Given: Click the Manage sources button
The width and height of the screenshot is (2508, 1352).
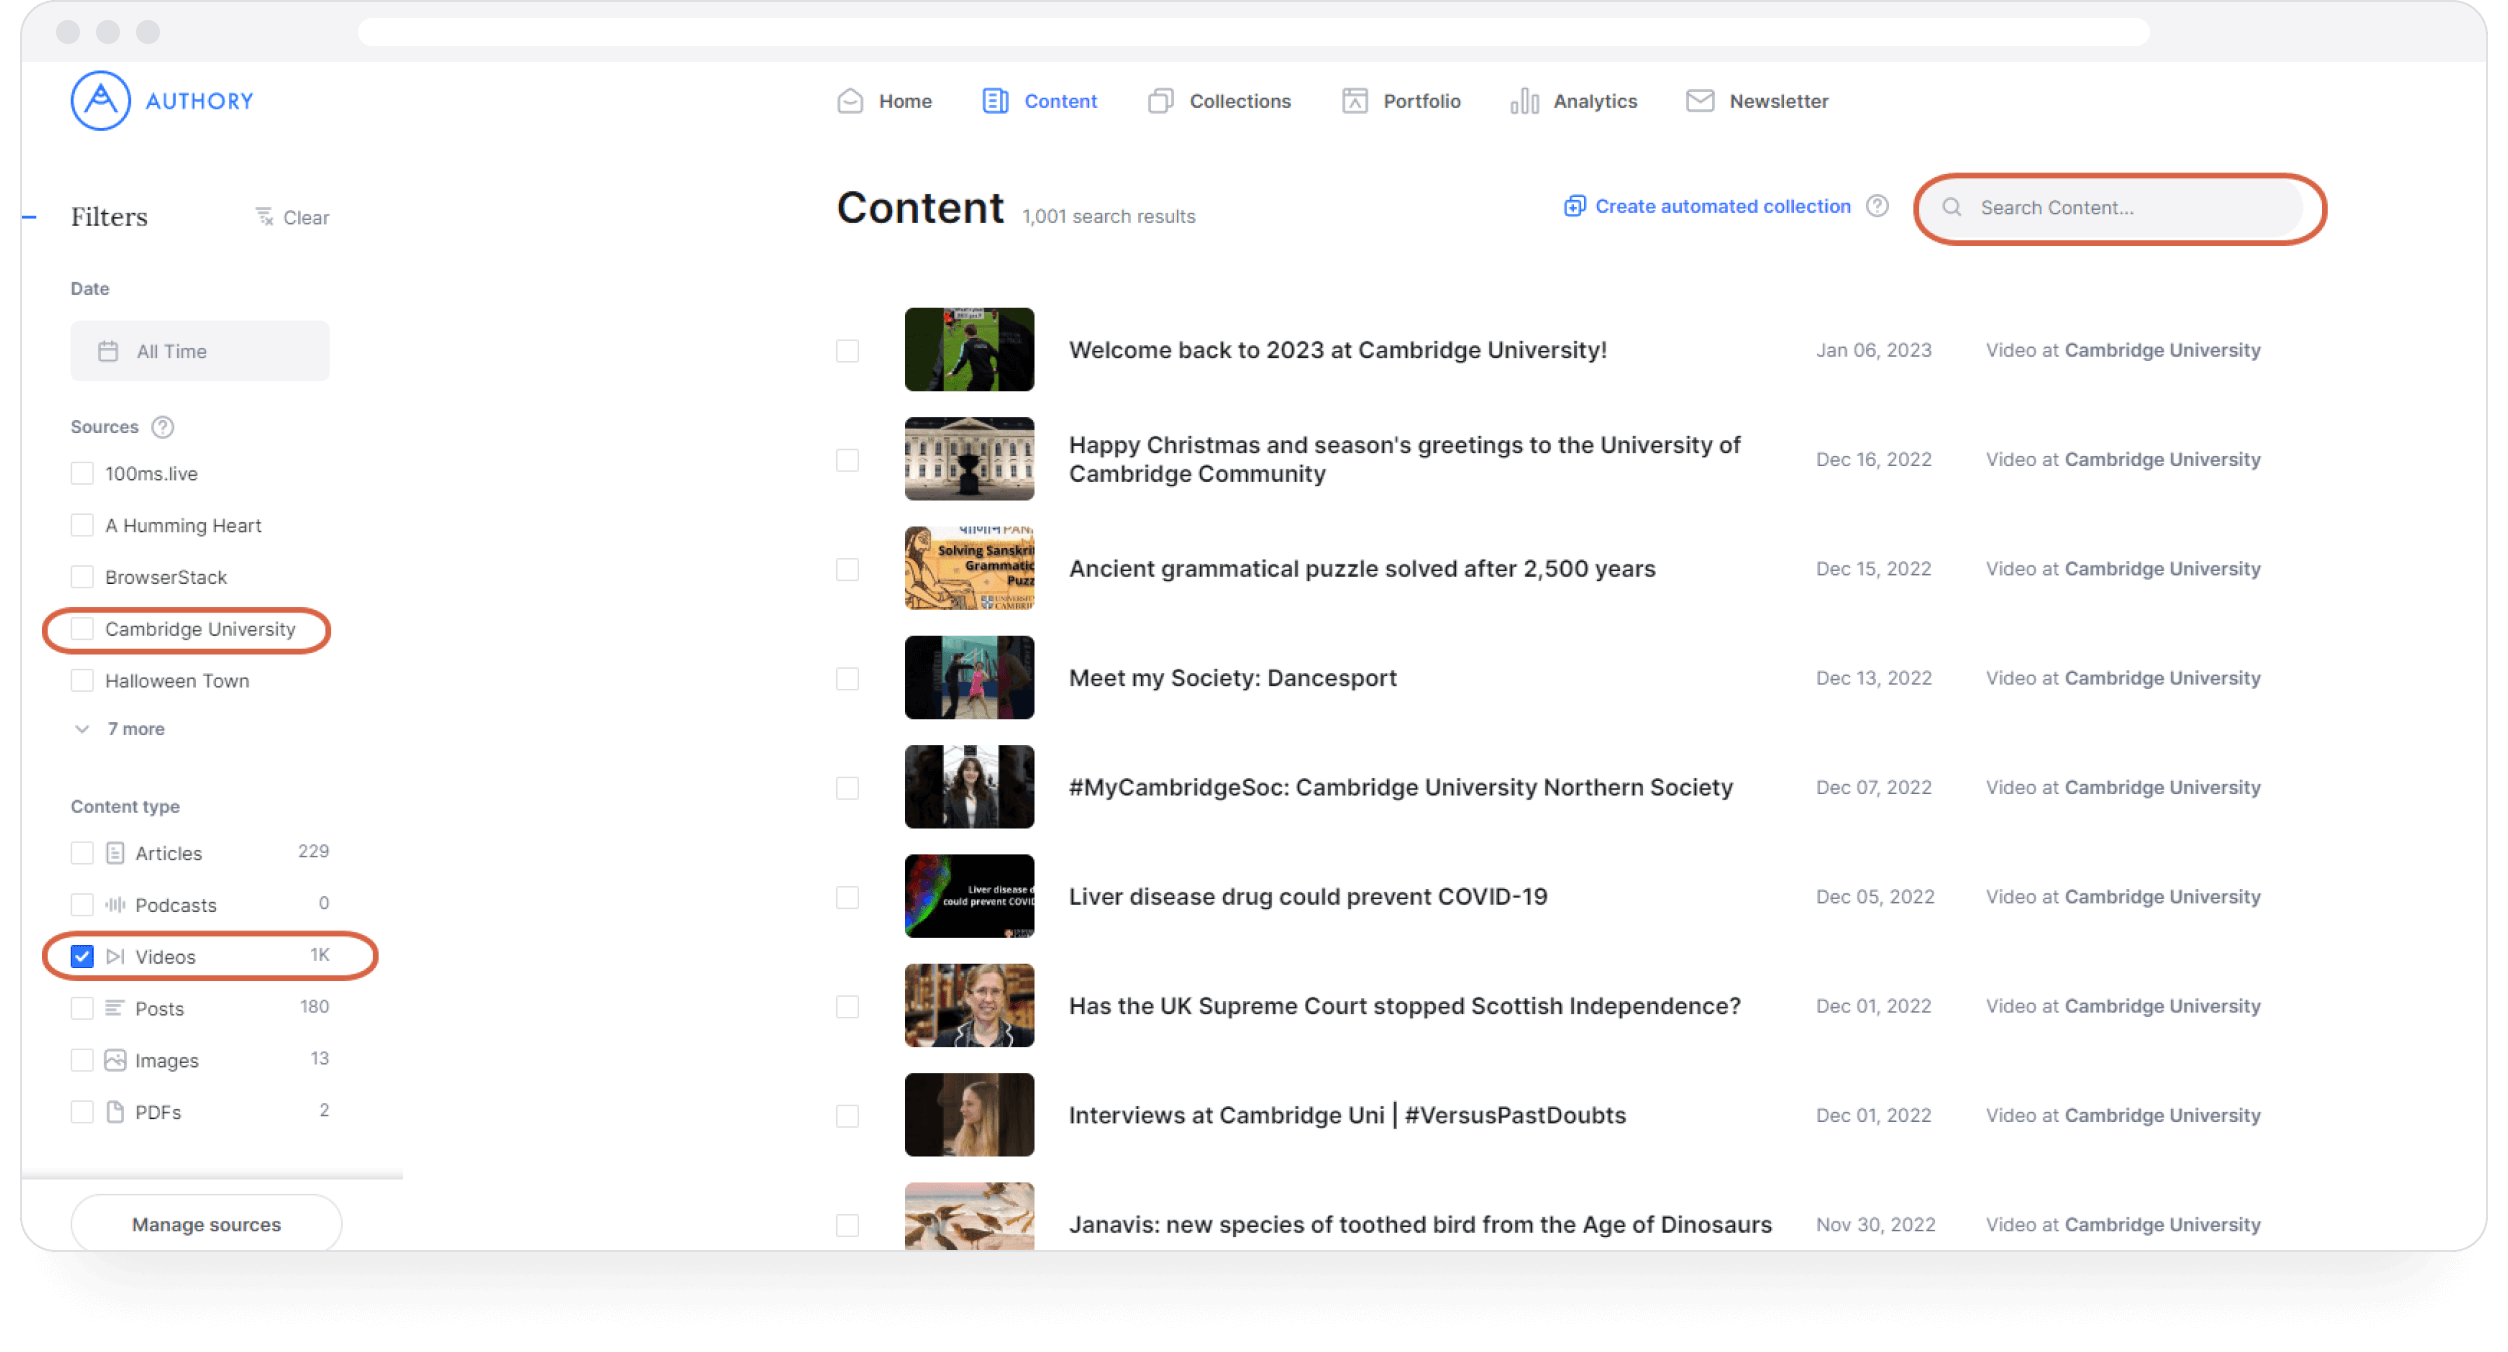Looking at the screenshot, I should pyautogui.click(x=206, y=1224).
